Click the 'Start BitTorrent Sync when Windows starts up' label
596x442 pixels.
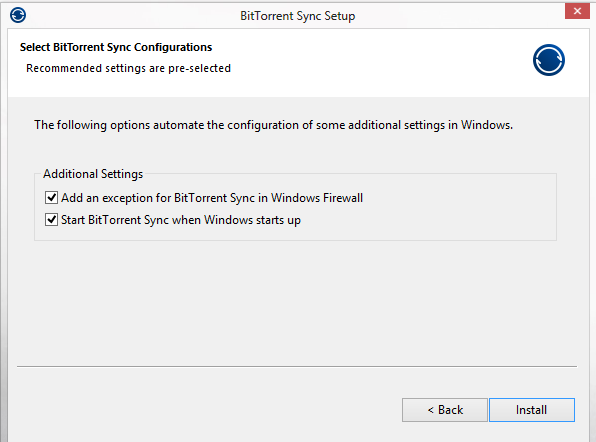click(x=181, y=220)
